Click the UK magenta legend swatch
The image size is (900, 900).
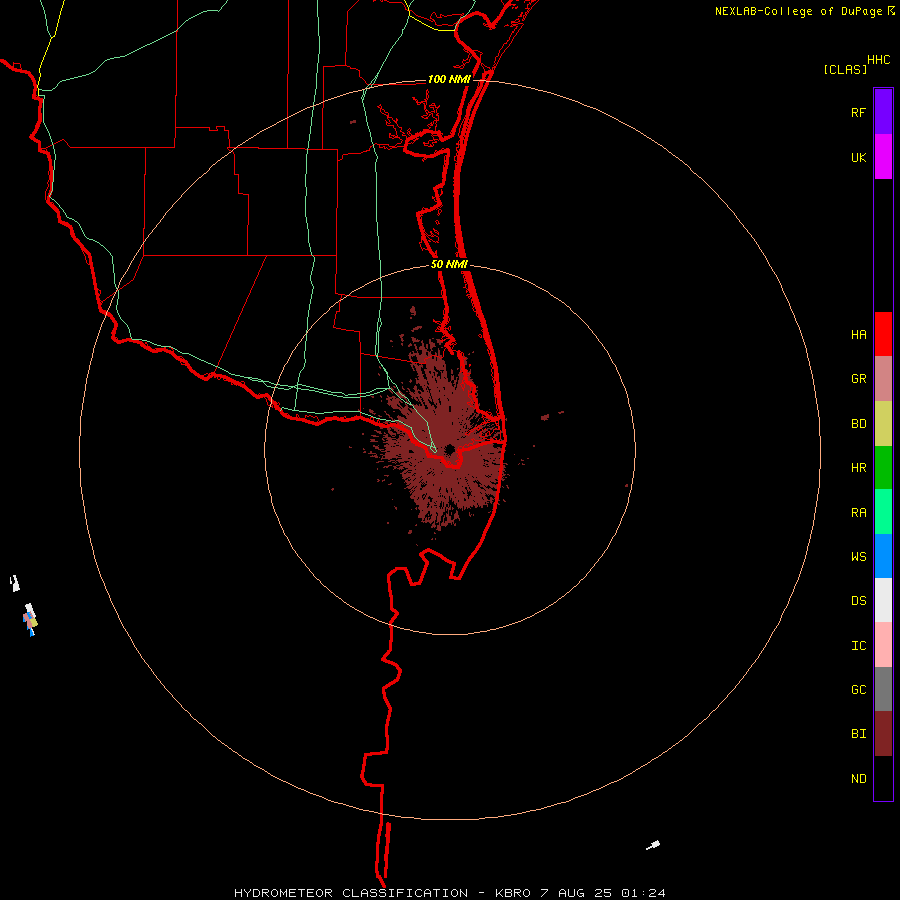(x=883, y=157)
